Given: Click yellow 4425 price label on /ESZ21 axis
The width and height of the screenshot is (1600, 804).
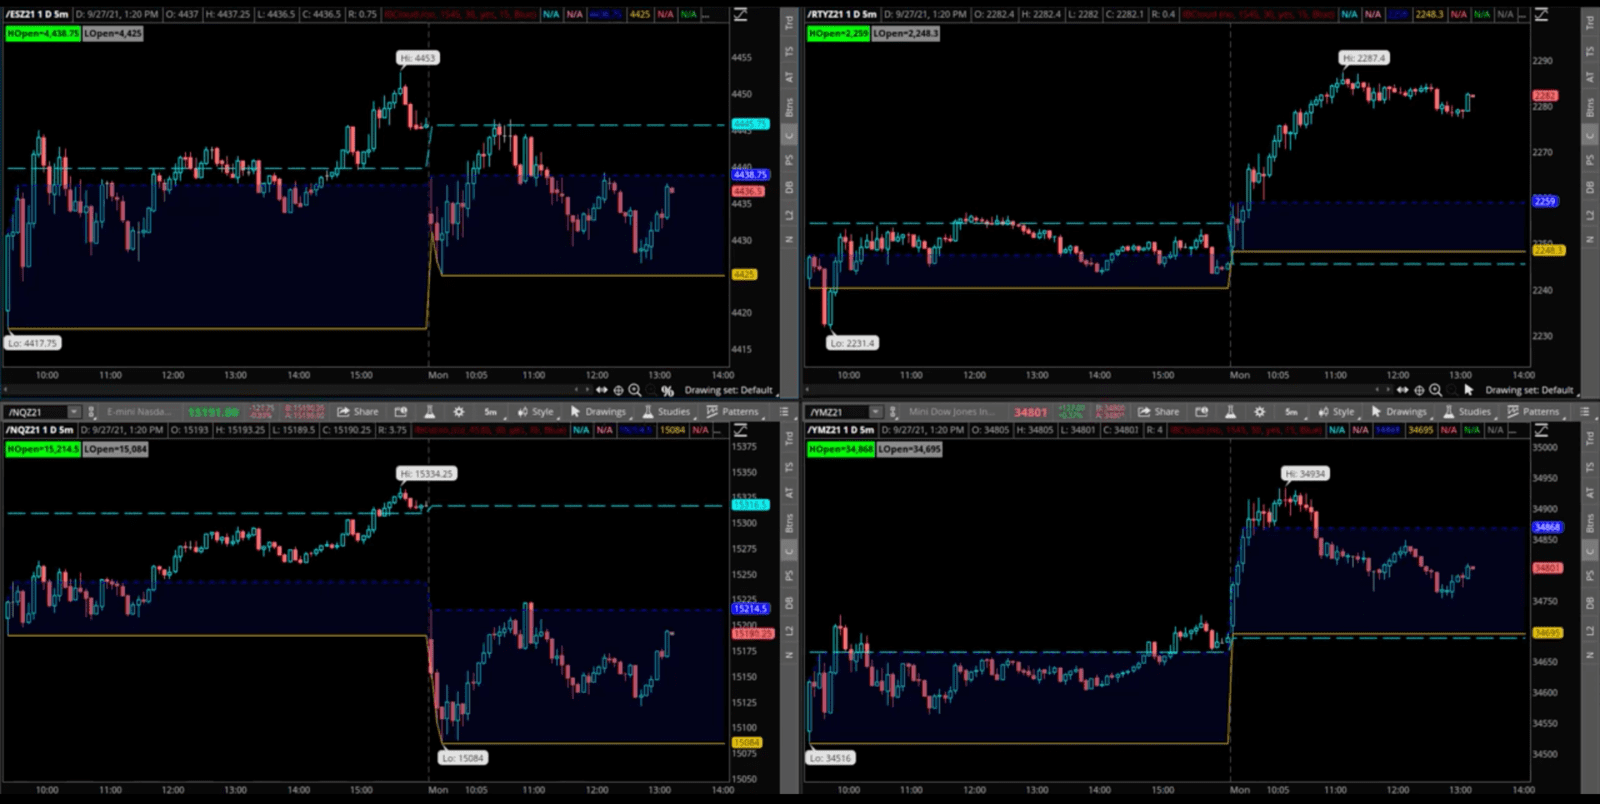Looking at the screenshot, I should coord(745,274).
